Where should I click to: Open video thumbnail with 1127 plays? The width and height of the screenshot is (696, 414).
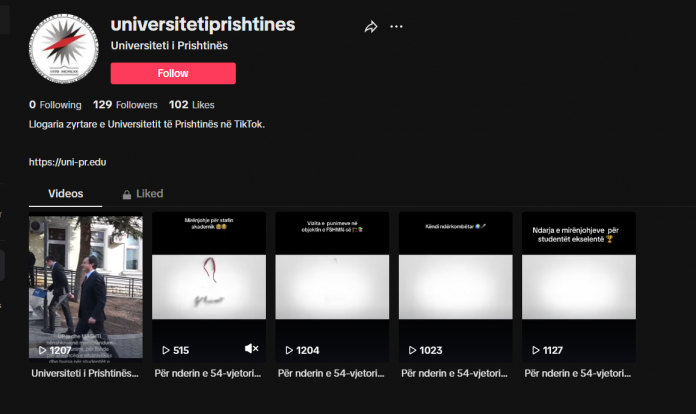click(x=579, y=287)
